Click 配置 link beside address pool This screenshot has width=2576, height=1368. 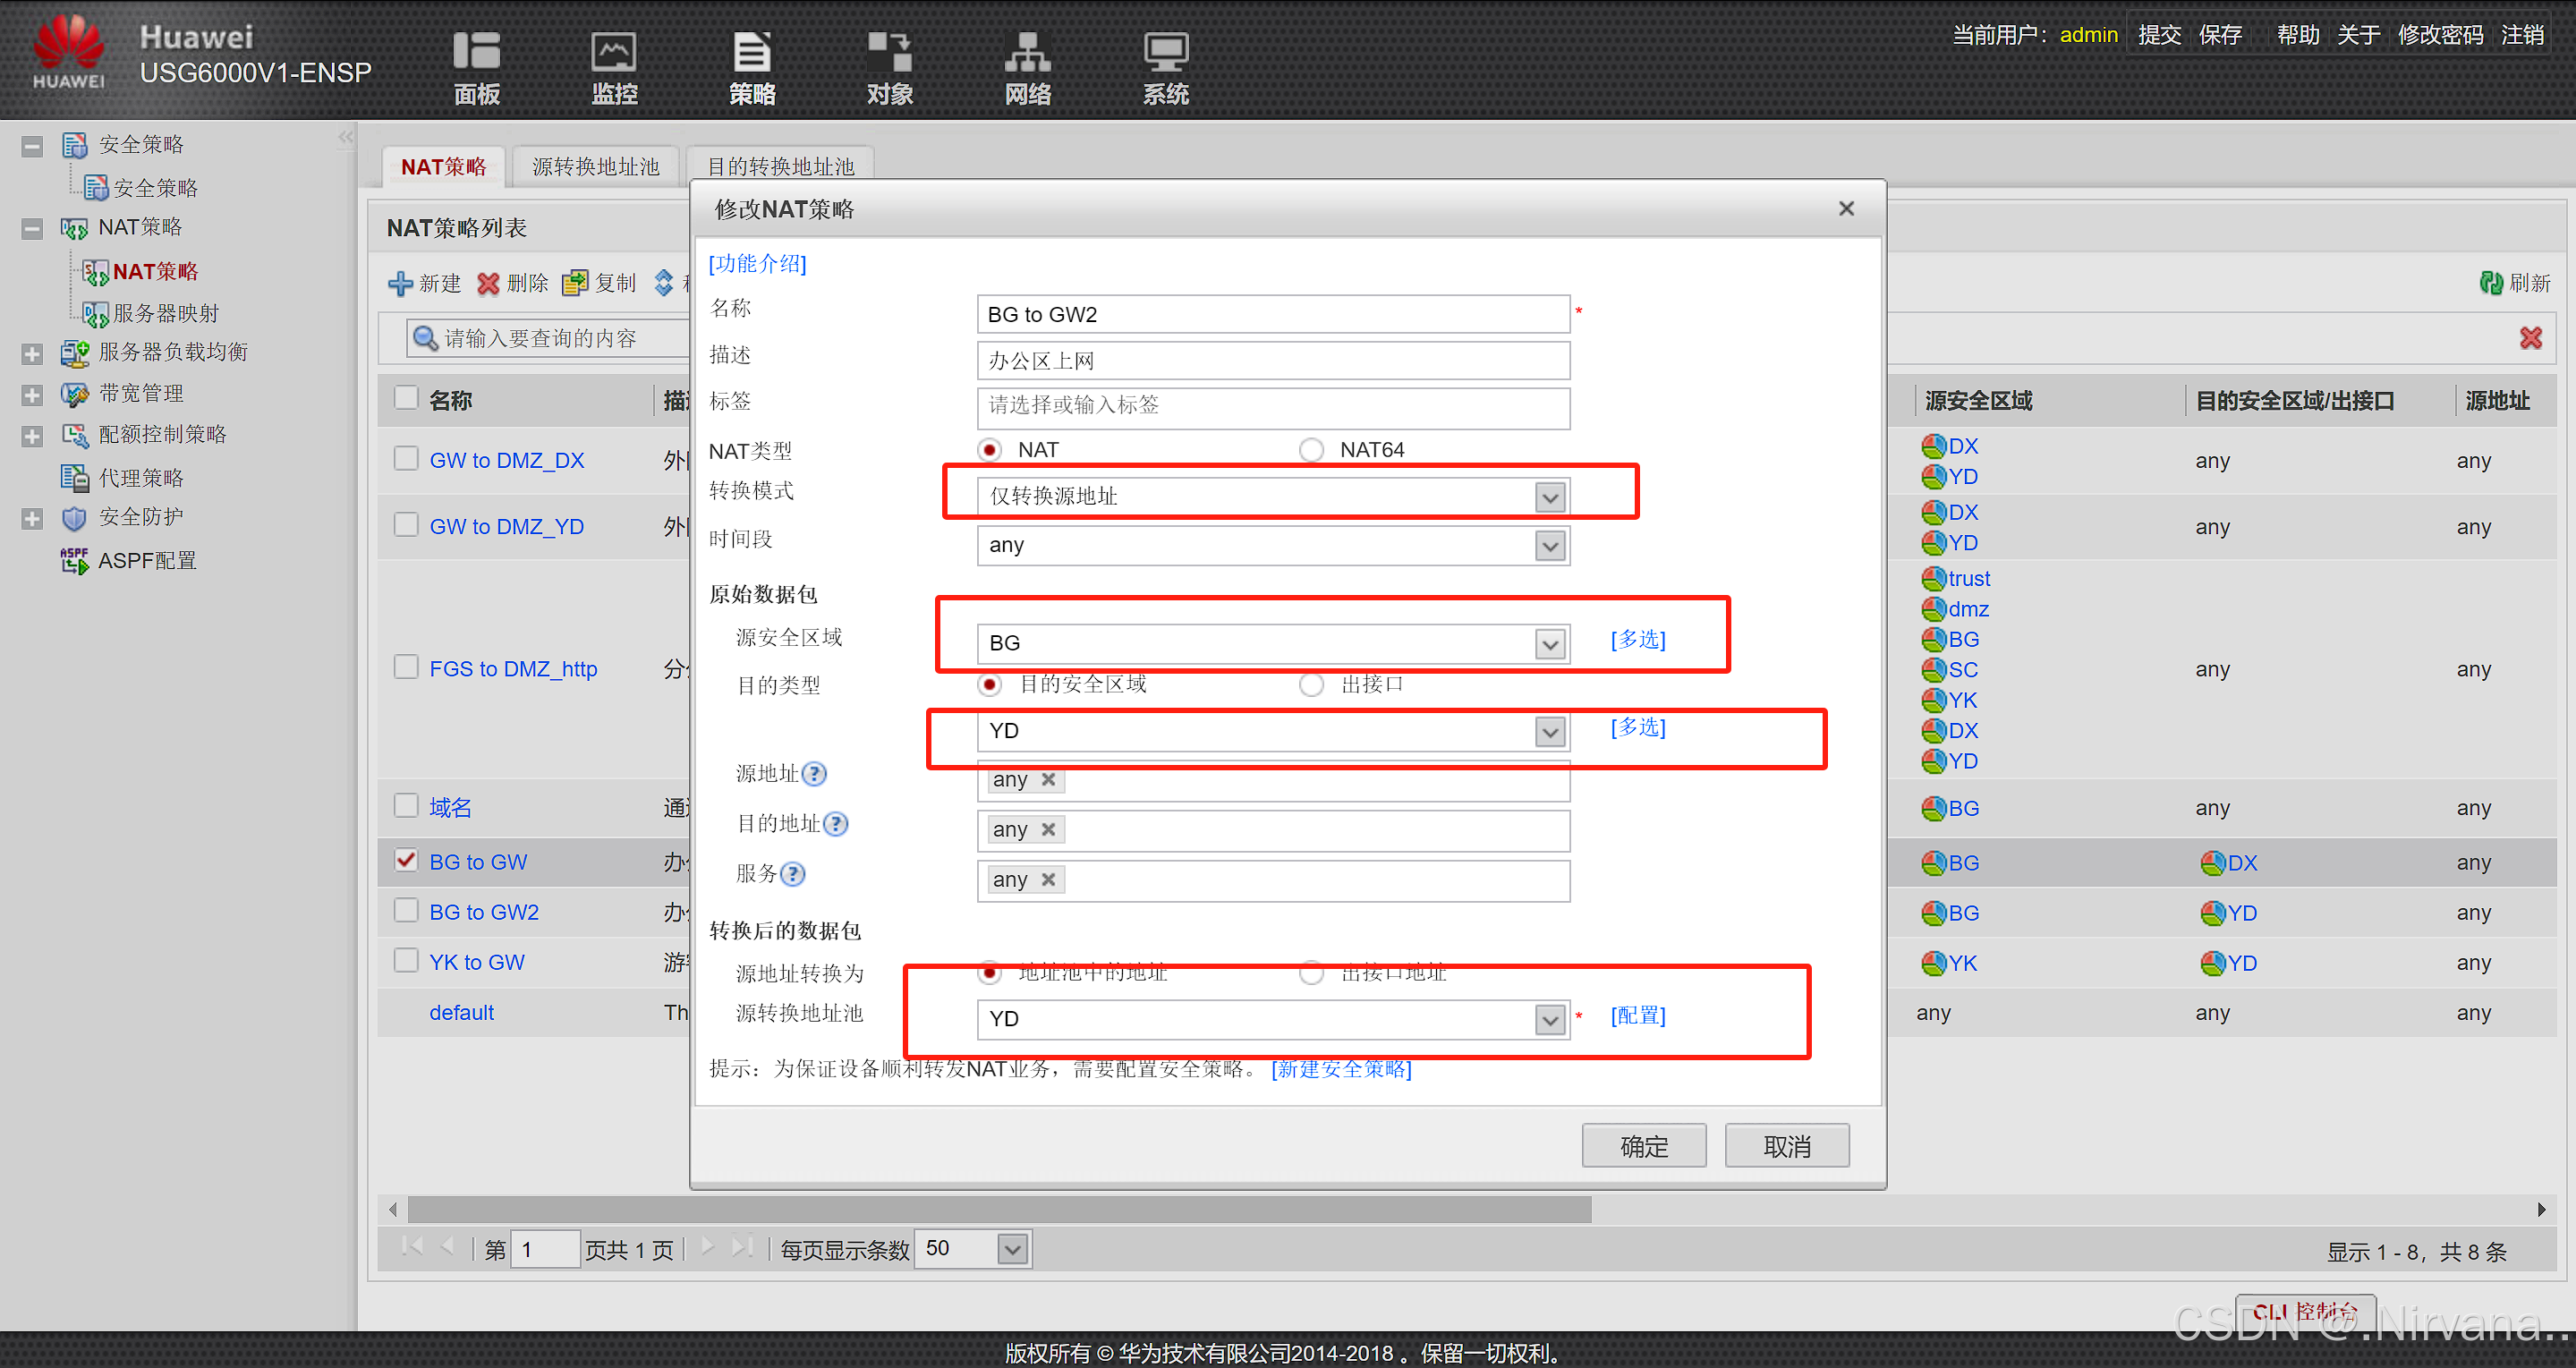click(x=1638, y=1015)
